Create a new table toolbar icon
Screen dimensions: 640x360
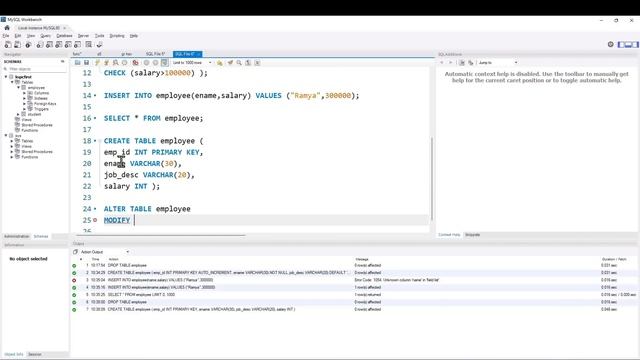(49, 44)
